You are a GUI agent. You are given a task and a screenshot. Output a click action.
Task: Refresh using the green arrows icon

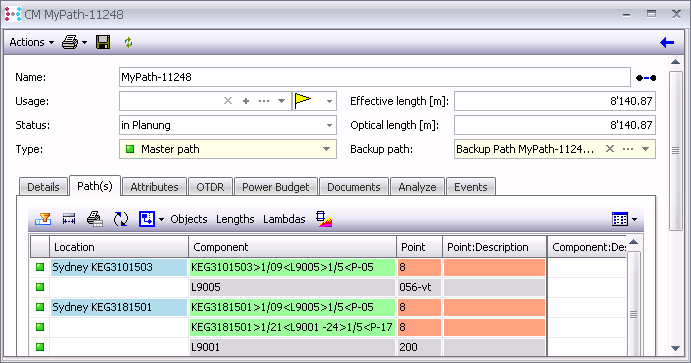coord(128,42)
